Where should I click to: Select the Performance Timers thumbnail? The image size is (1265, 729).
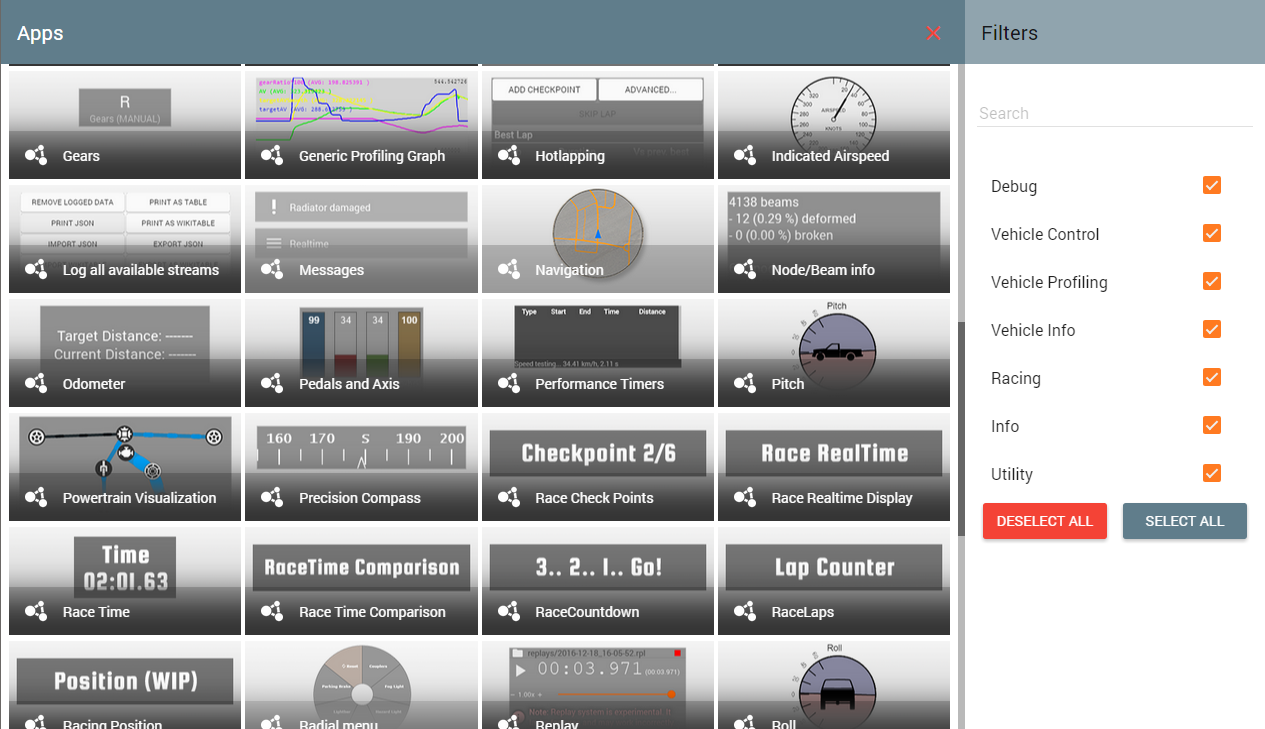(x=598, y=353)
